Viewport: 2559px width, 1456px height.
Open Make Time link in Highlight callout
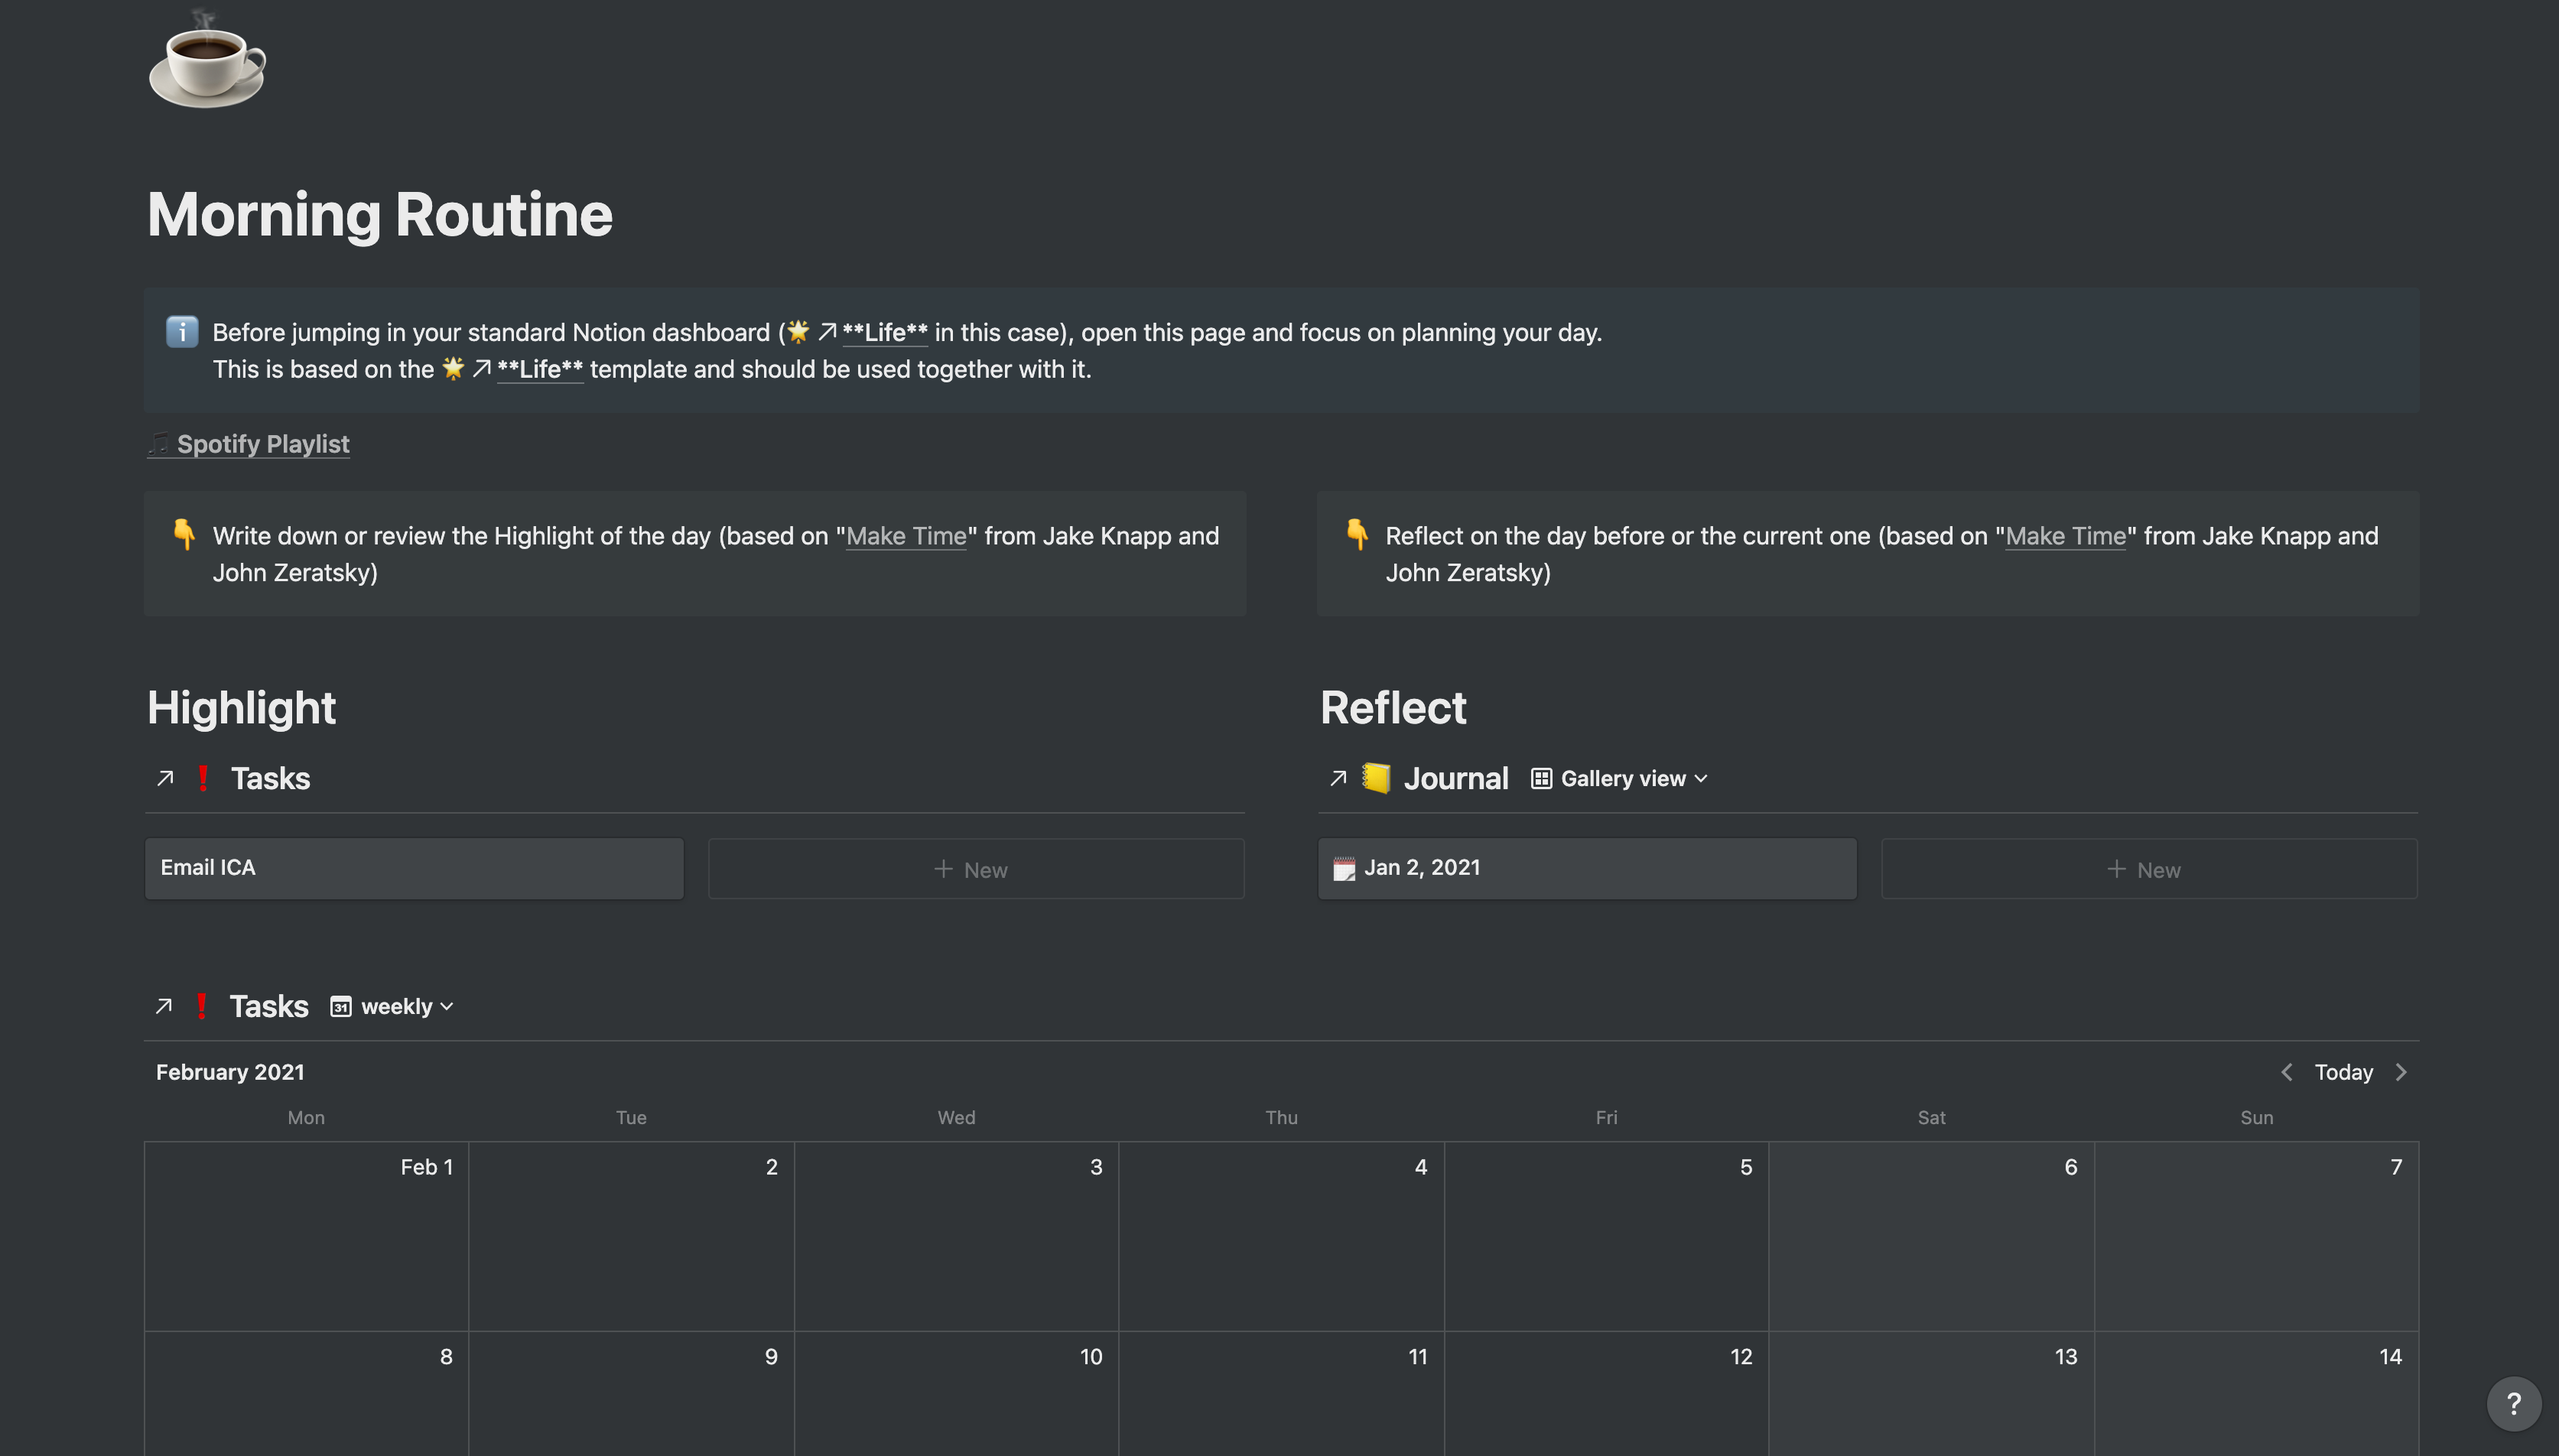tap(906, 536)
